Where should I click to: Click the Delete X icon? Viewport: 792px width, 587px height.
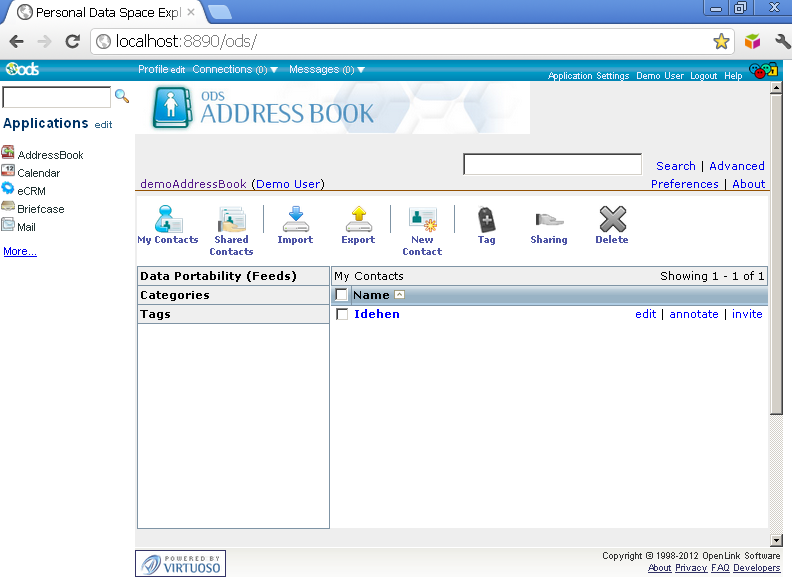pyautogui.click(x=612, y=220)
